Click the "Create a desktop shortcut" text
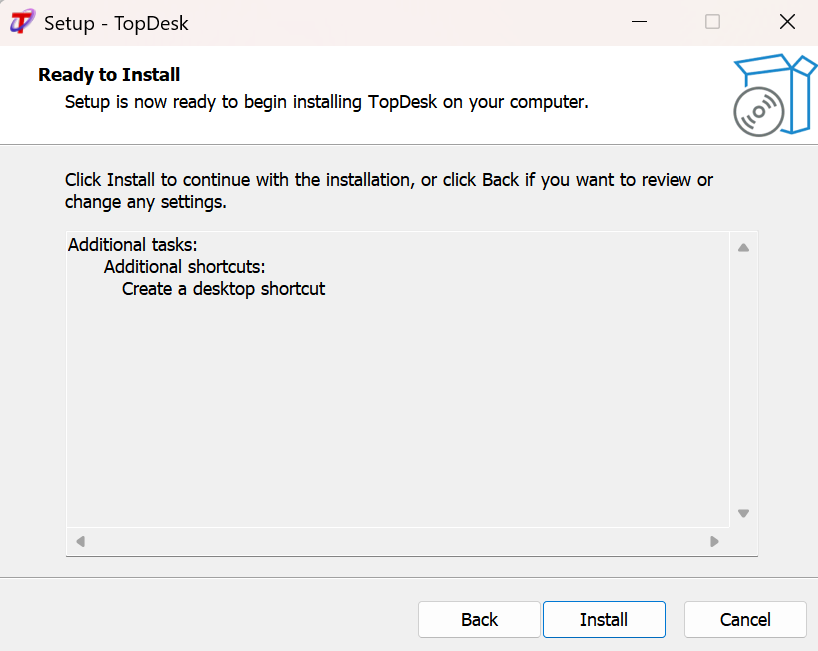Screen dimensions: 818x651 point(223,289)
